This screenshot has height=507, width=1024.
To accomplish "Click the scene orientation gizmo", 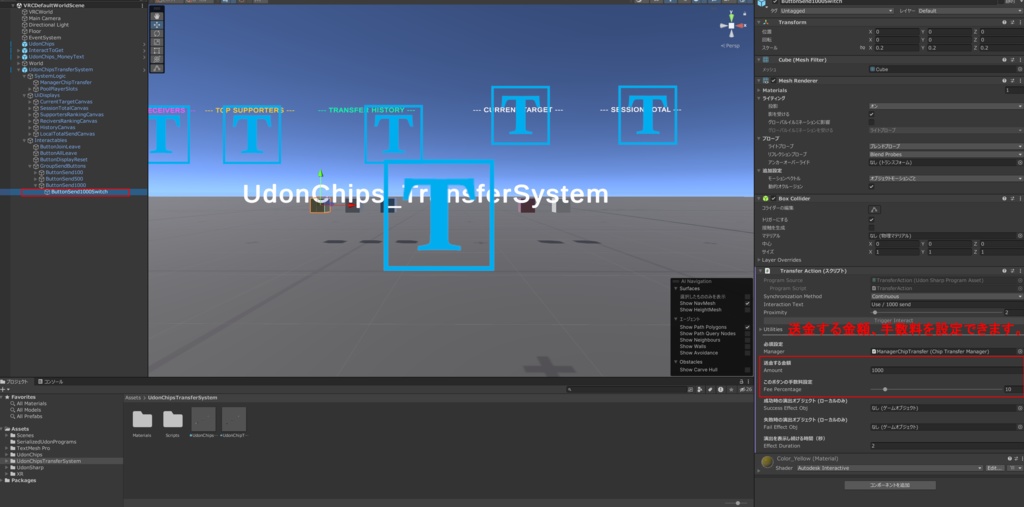I will pos(729,26).
